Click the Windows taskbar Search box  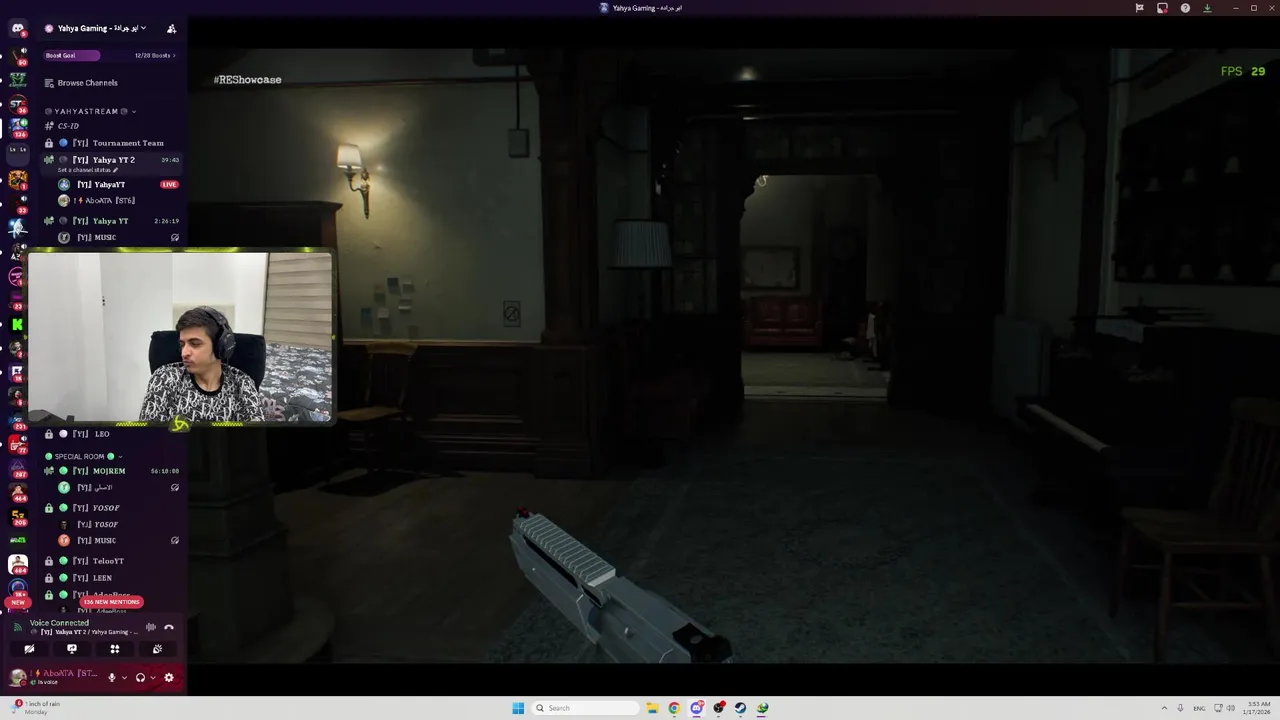tap(585, 708)
